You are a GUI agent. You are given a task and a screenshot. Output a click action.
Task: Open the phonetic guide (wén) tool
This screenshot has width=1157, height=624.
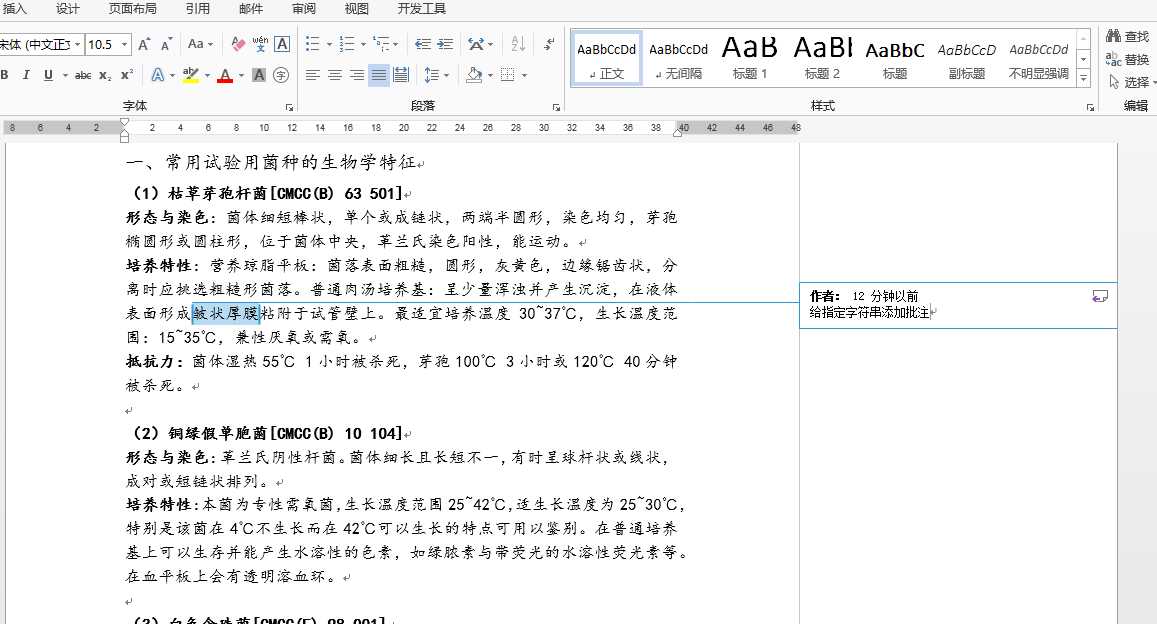coord(260,44)
